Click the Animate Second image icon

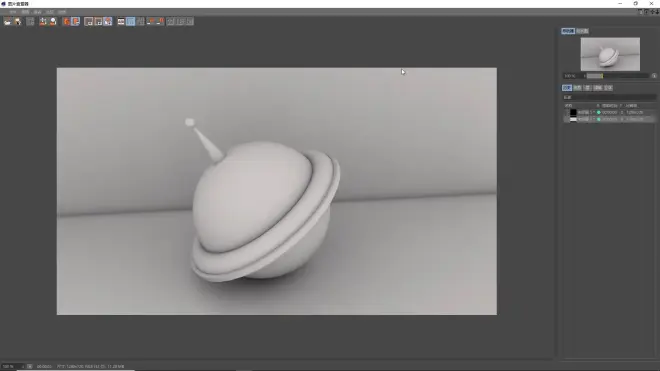(121, 21)
